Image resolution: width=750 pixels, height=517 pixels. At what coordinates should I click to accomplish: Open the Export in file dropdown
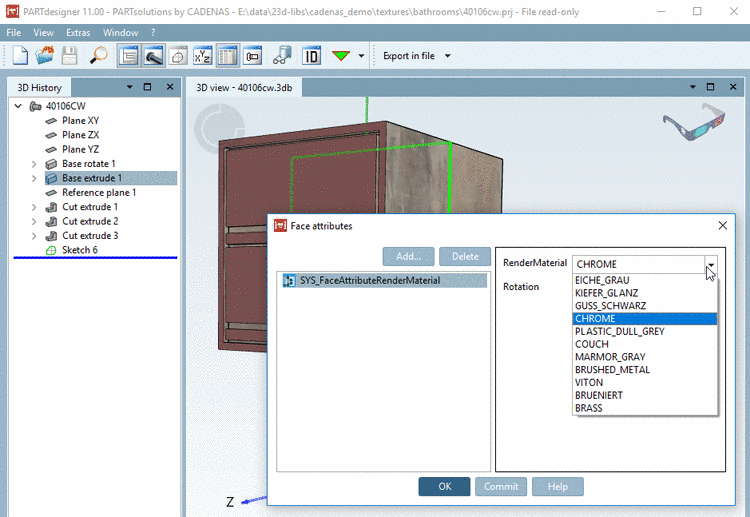pyautogui.click(x=448, y=56)
